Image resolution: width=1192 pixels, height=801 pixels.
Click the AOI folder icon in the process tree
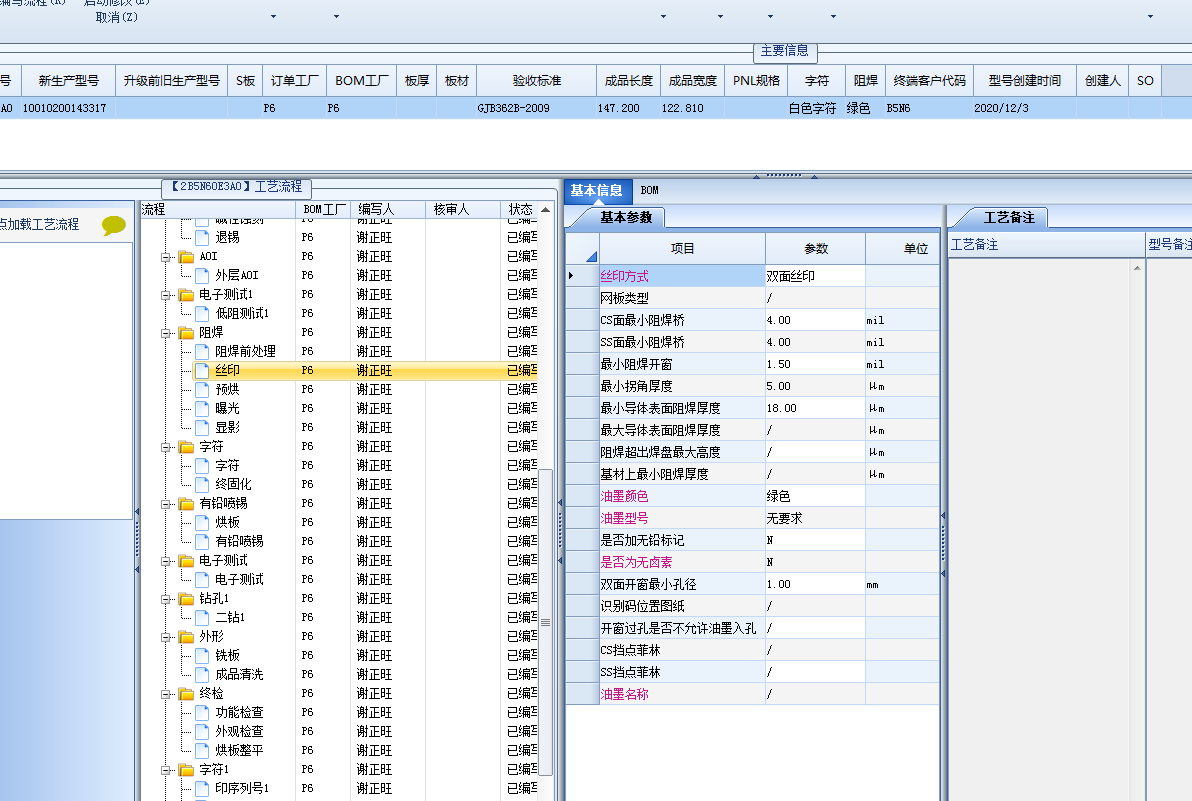186,257
